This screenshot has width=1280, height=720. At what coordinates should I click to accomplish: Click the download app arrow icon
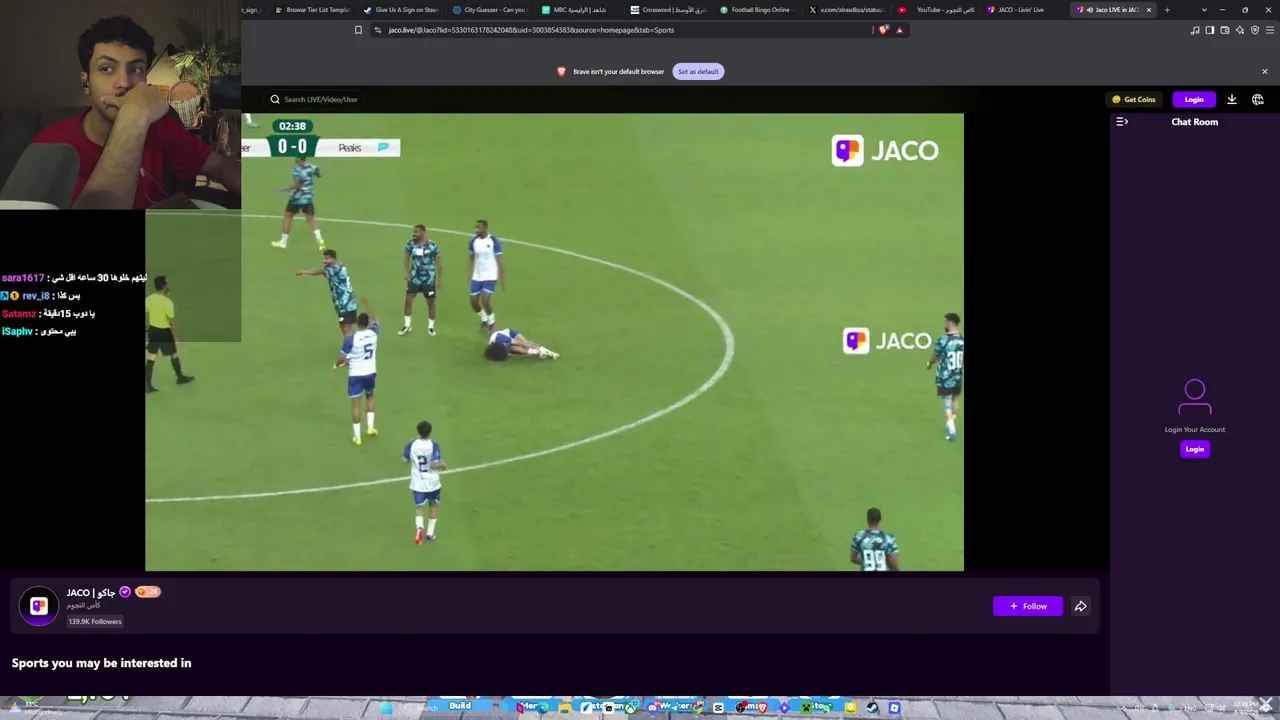coord(1232,99)
